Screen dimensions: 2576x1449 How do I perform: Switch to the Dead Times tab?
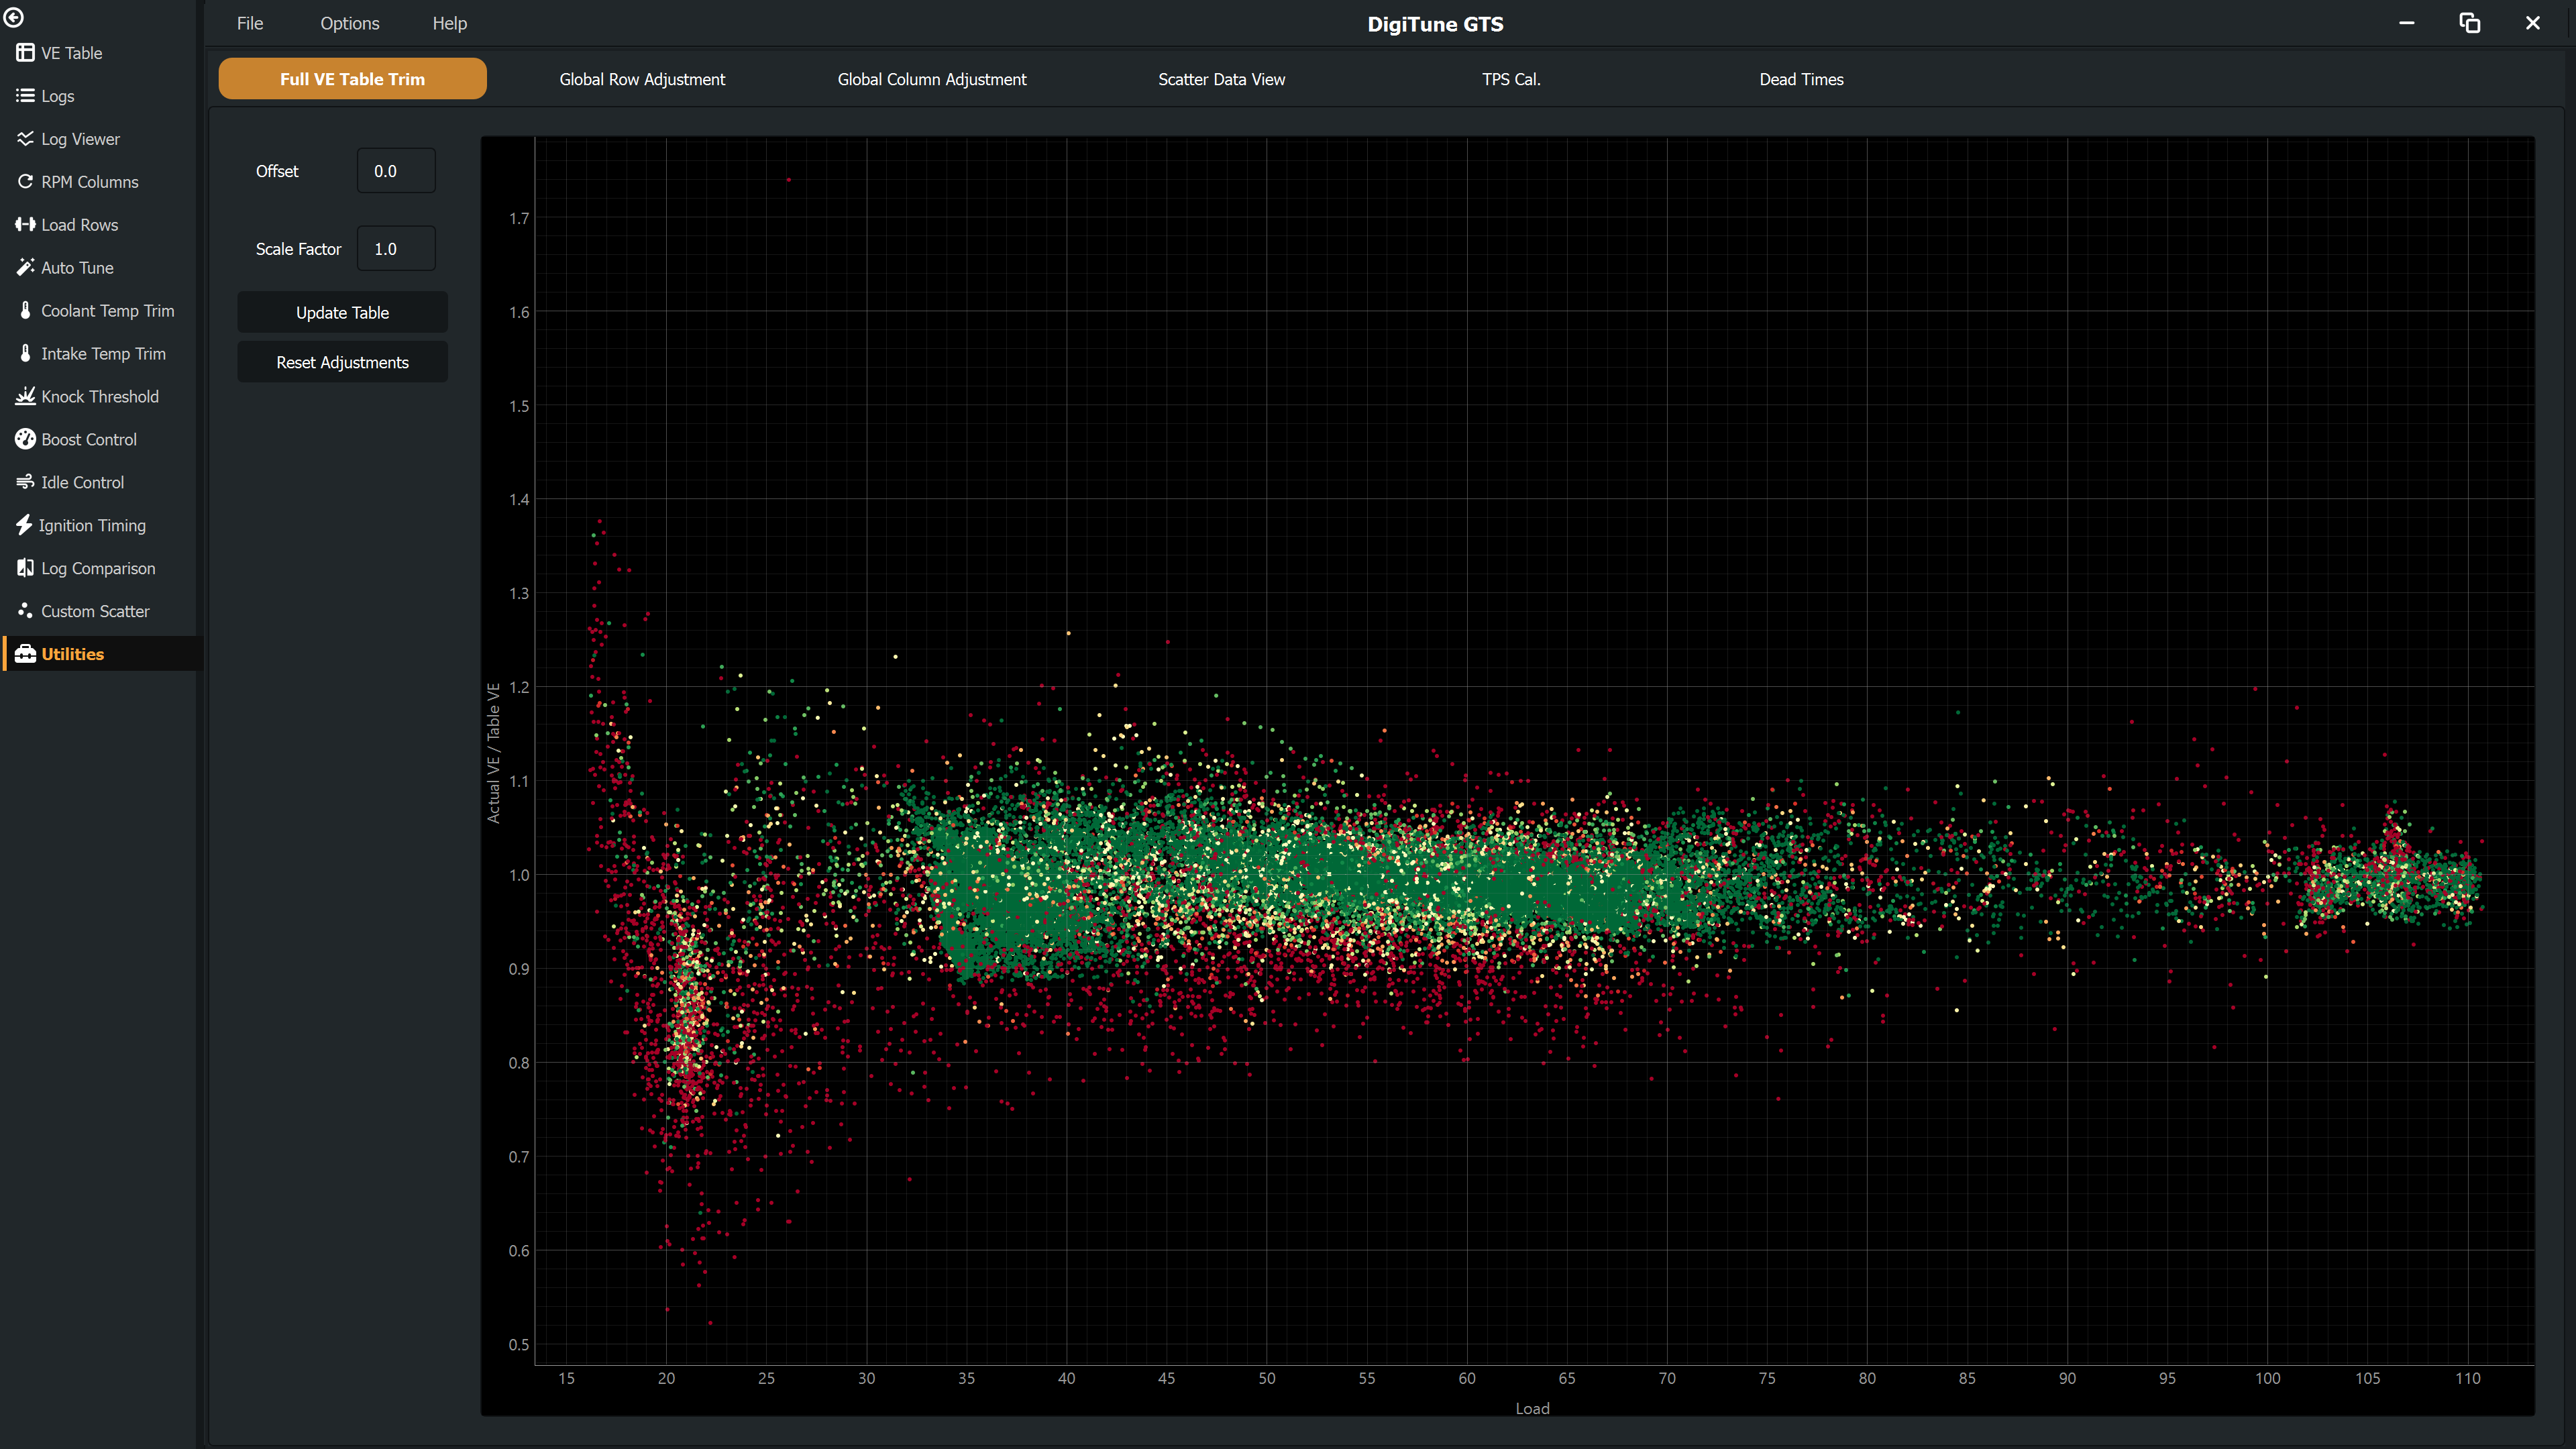click(1801, 79)
